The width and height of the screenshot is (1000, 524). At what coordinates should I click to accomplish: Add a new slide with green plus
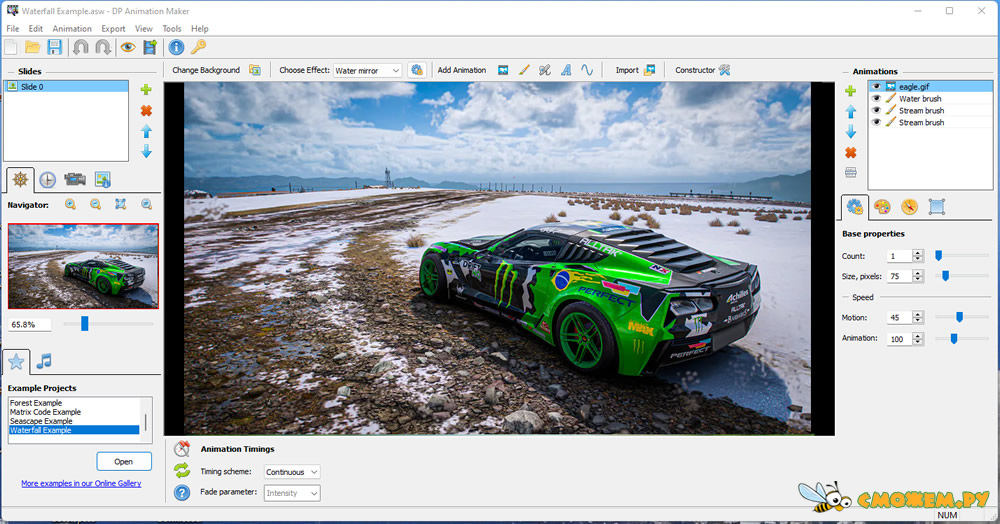(x=146, y=90)
